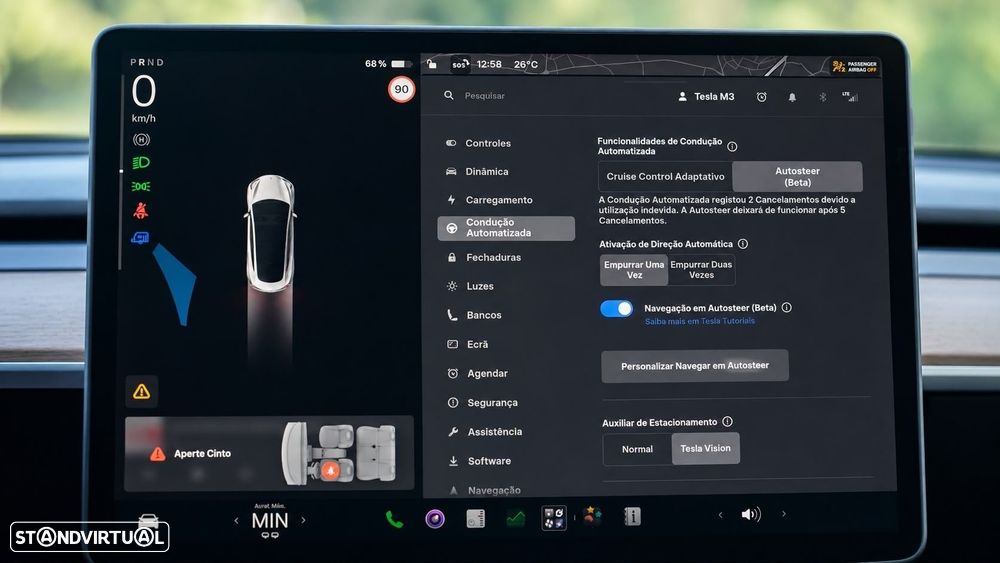
Task: Open the Phone app
Action: point(394,519)
